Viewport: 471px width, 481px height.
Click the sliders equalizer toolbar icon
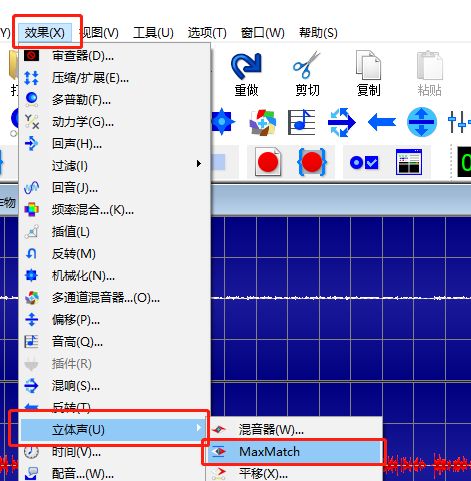coord(459,122)
